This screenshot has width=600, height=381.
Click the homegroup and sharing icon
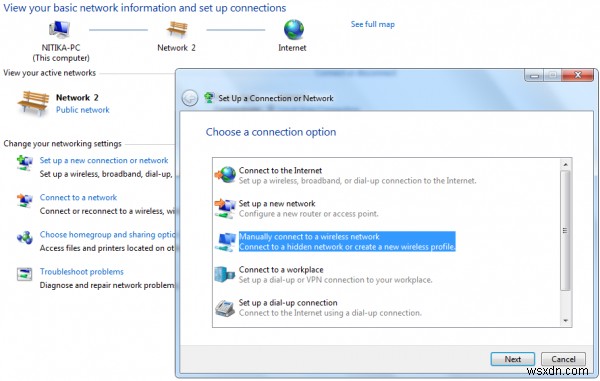point(24,238)
